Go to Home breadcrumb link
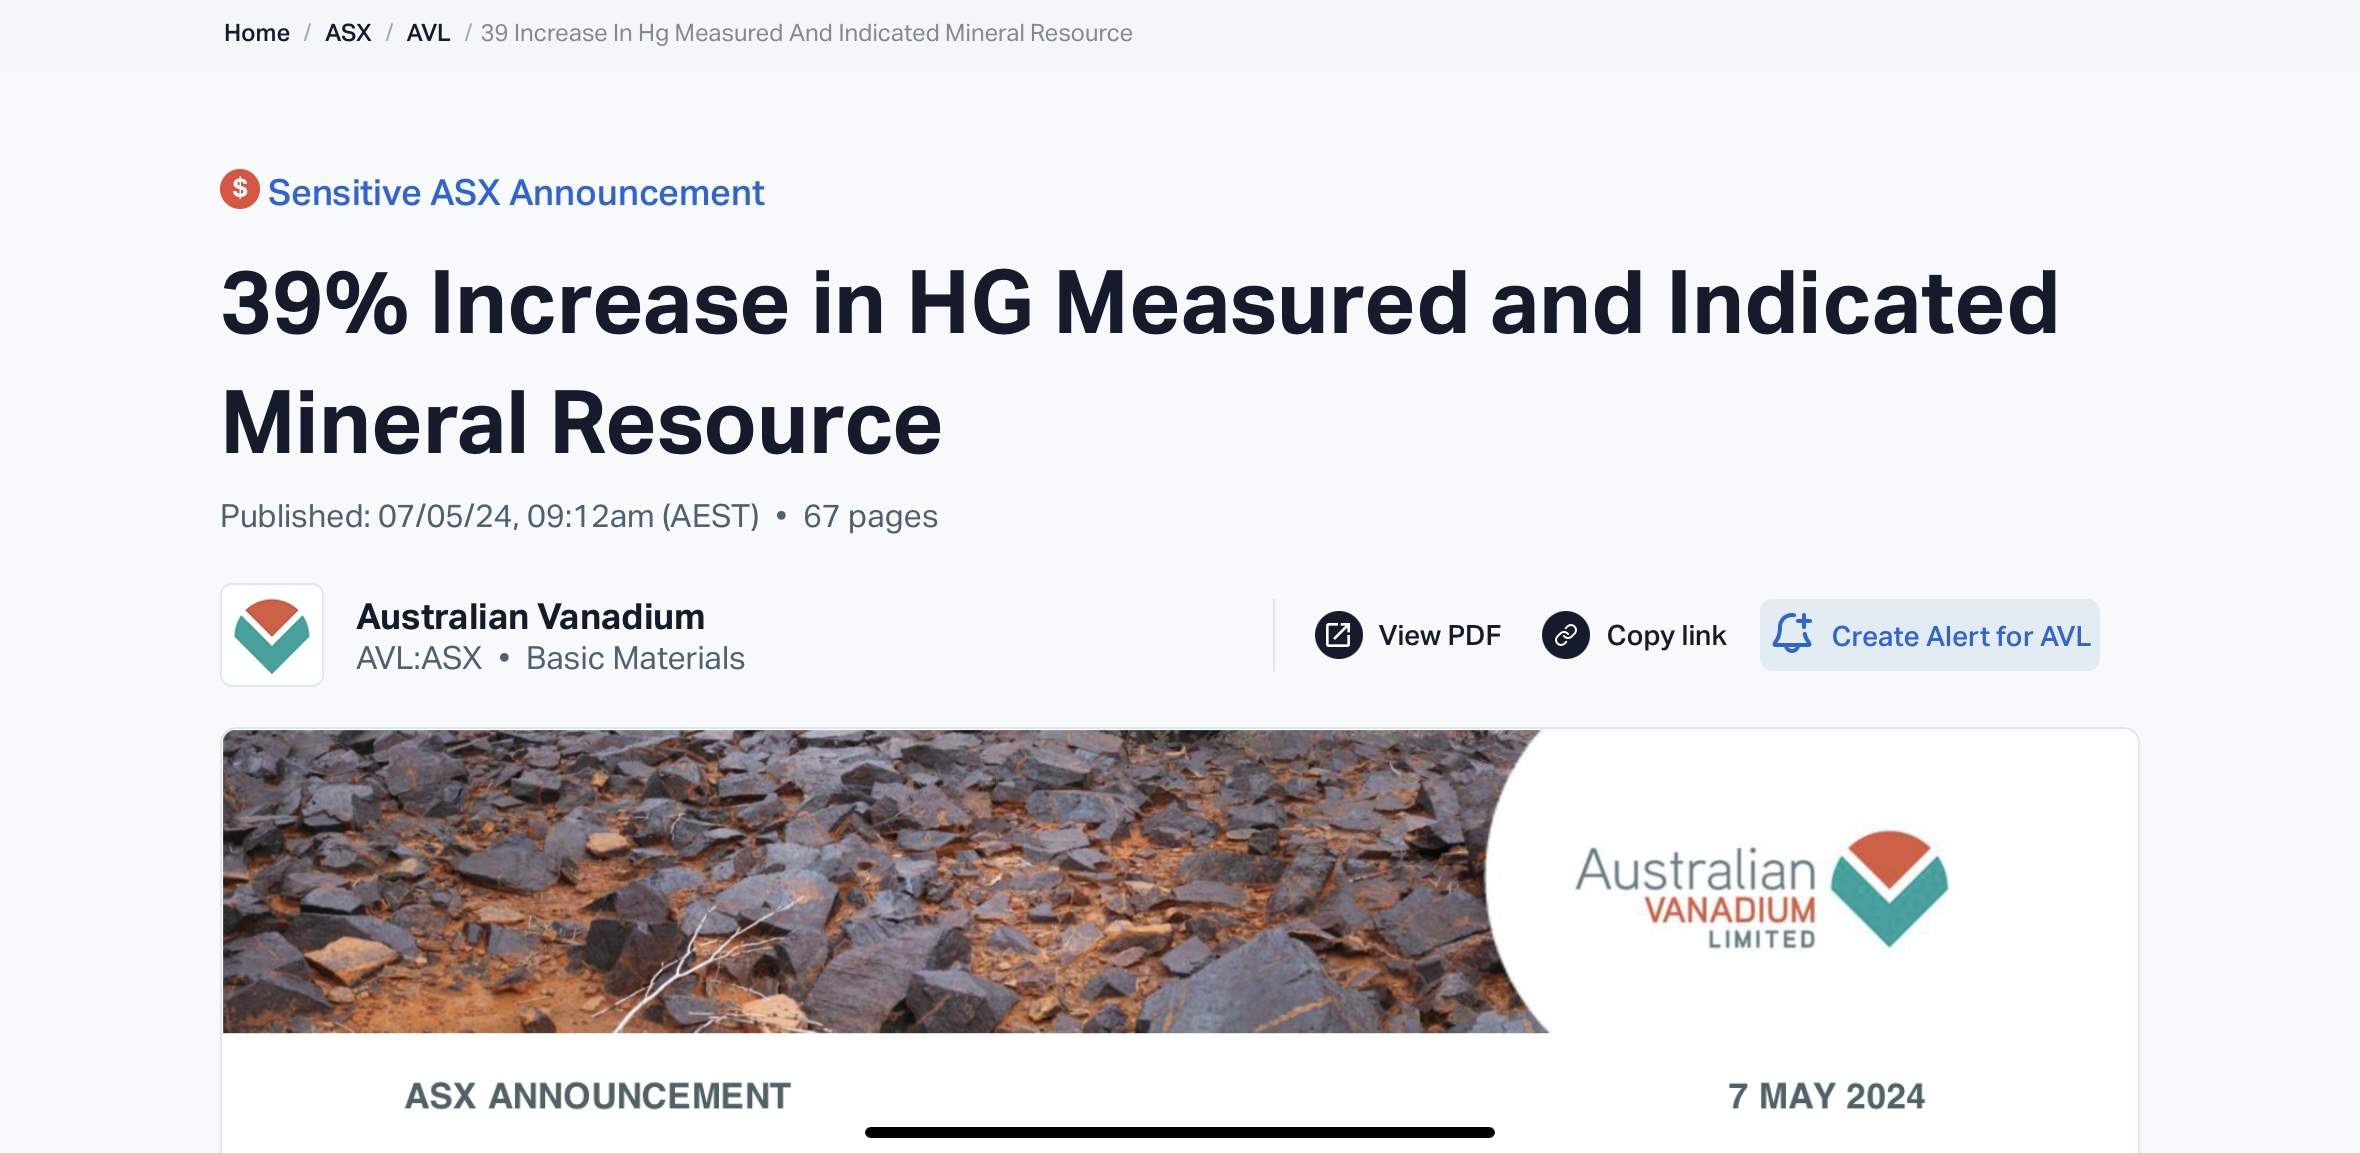 click(x=256, y=33)
